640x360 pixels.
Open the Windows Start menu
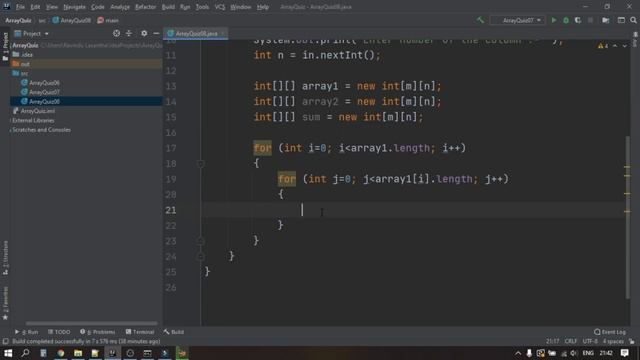point(8,353)
